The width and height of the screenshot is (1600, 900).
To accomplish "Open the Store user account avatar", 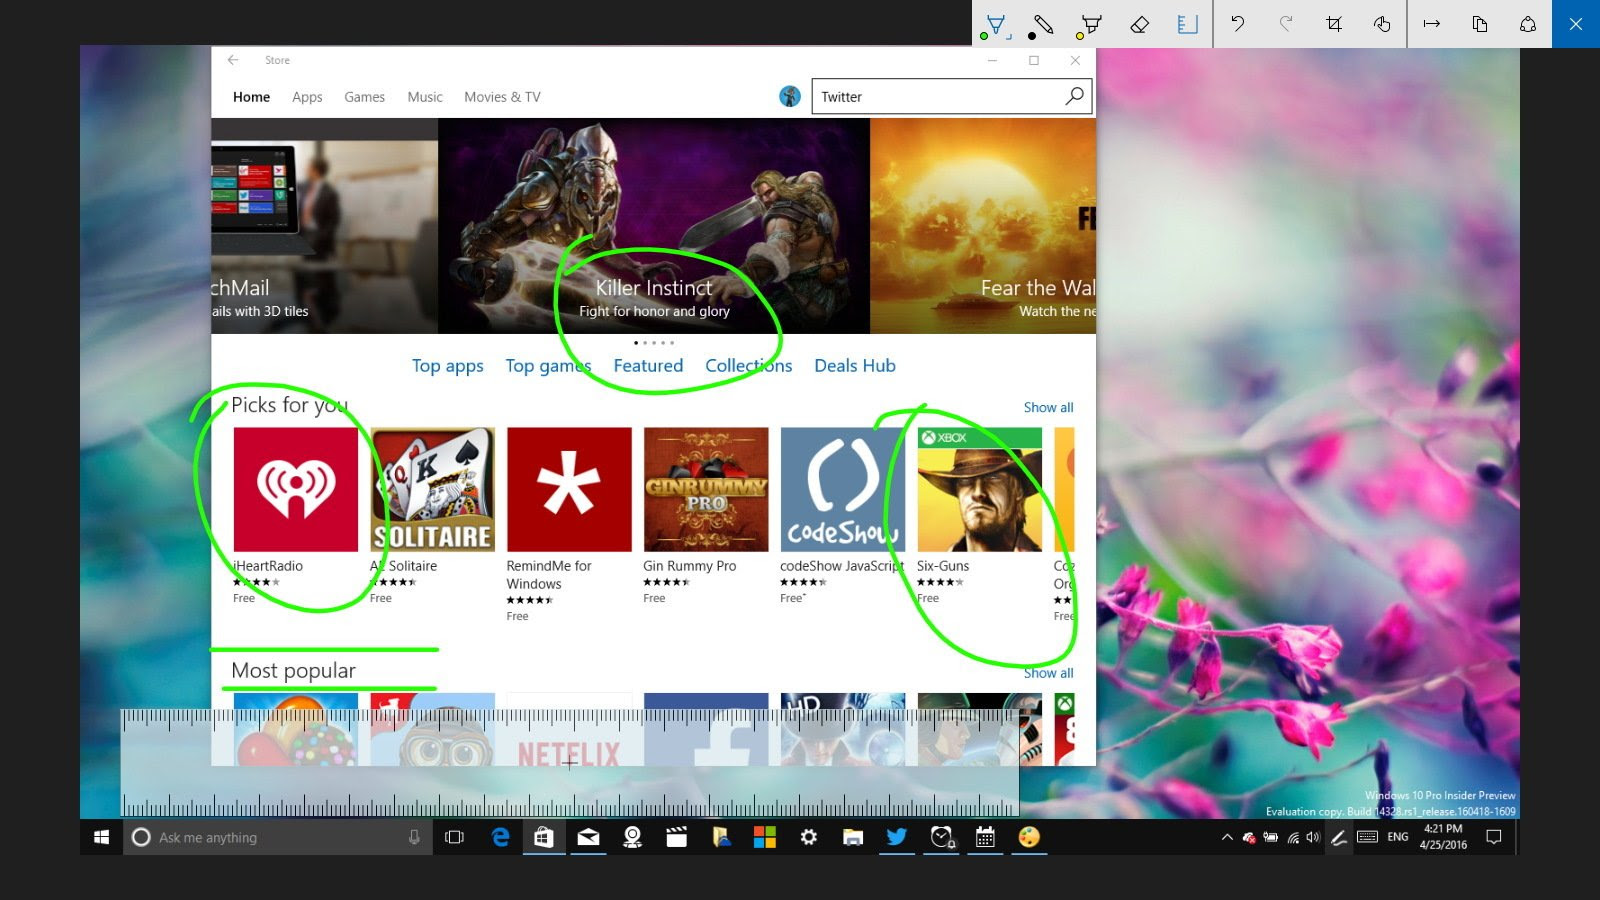I will 790,97.
